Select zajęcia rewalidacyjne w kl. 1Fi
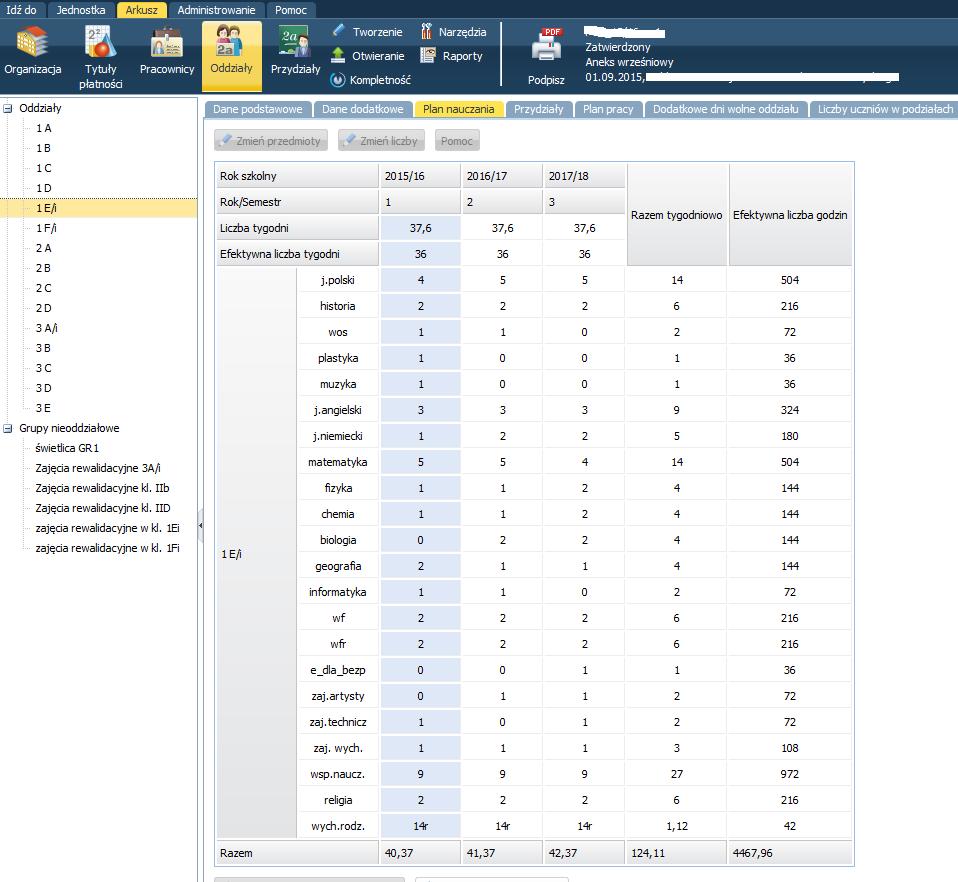The height and width of the screenshot is (882, 958). click(x=108, y=549)
